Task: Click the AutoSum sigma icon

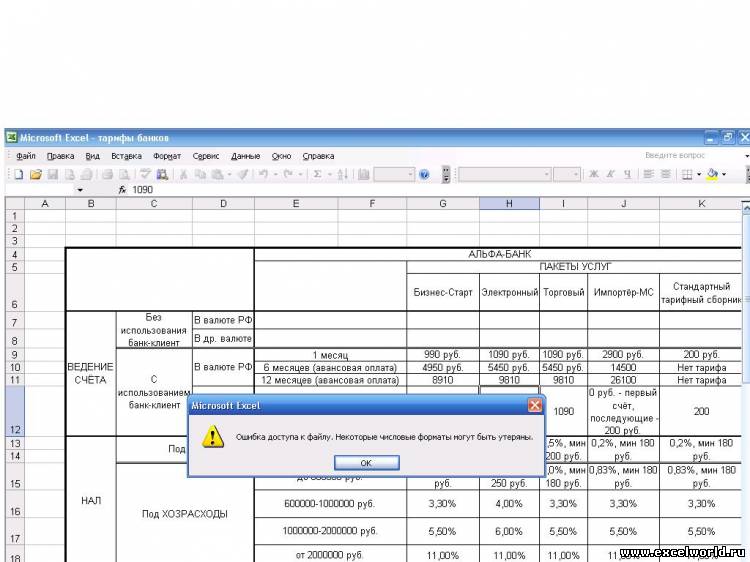Action: (x=317, y=174)
